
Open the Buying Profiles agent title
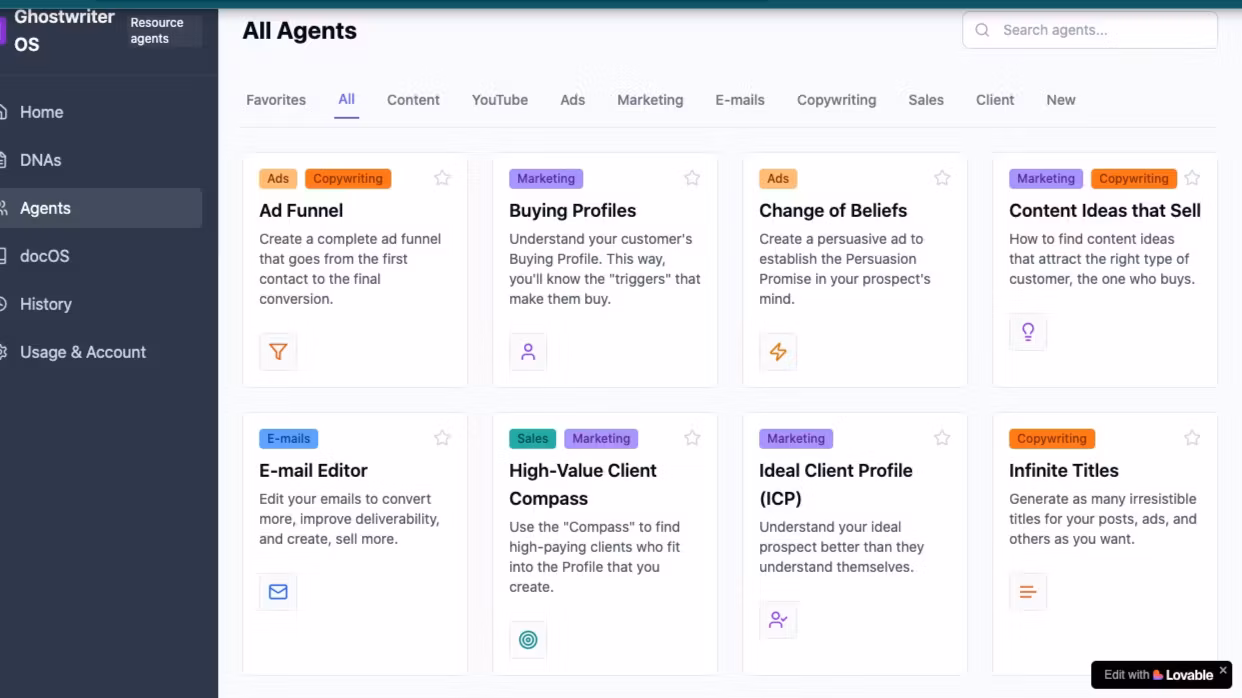[x=572, y=210]
